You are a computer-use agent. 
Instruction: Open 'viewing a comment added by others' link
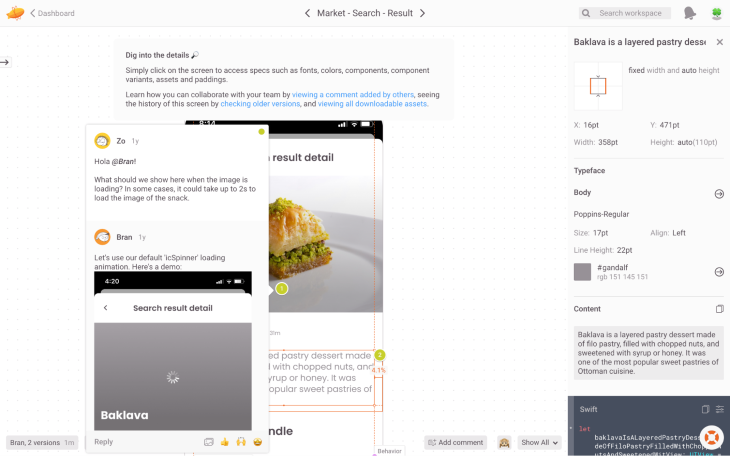352,95
